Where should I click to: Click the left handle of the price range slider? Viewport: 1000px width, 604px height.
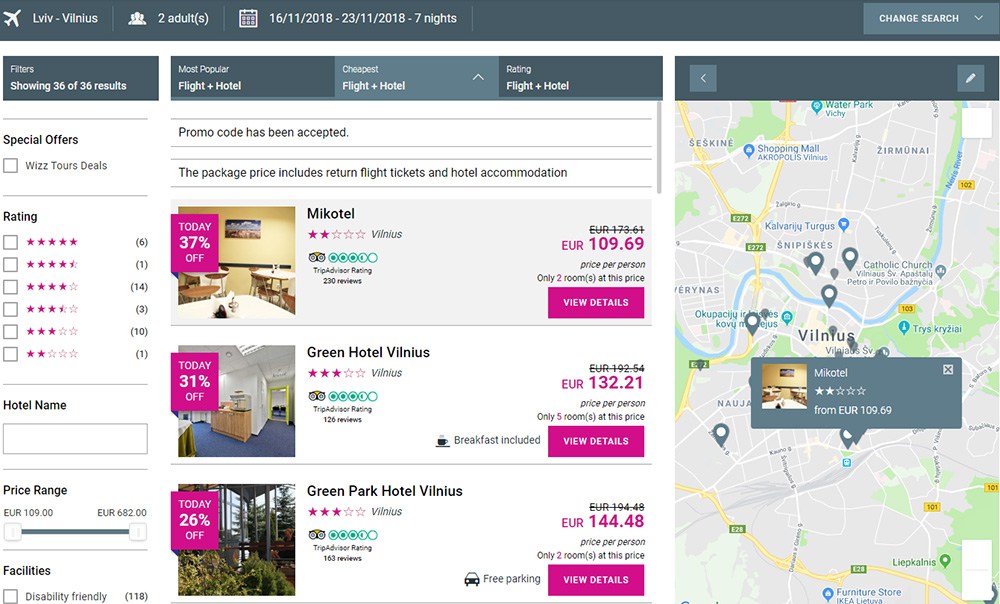tap(13, 532)
